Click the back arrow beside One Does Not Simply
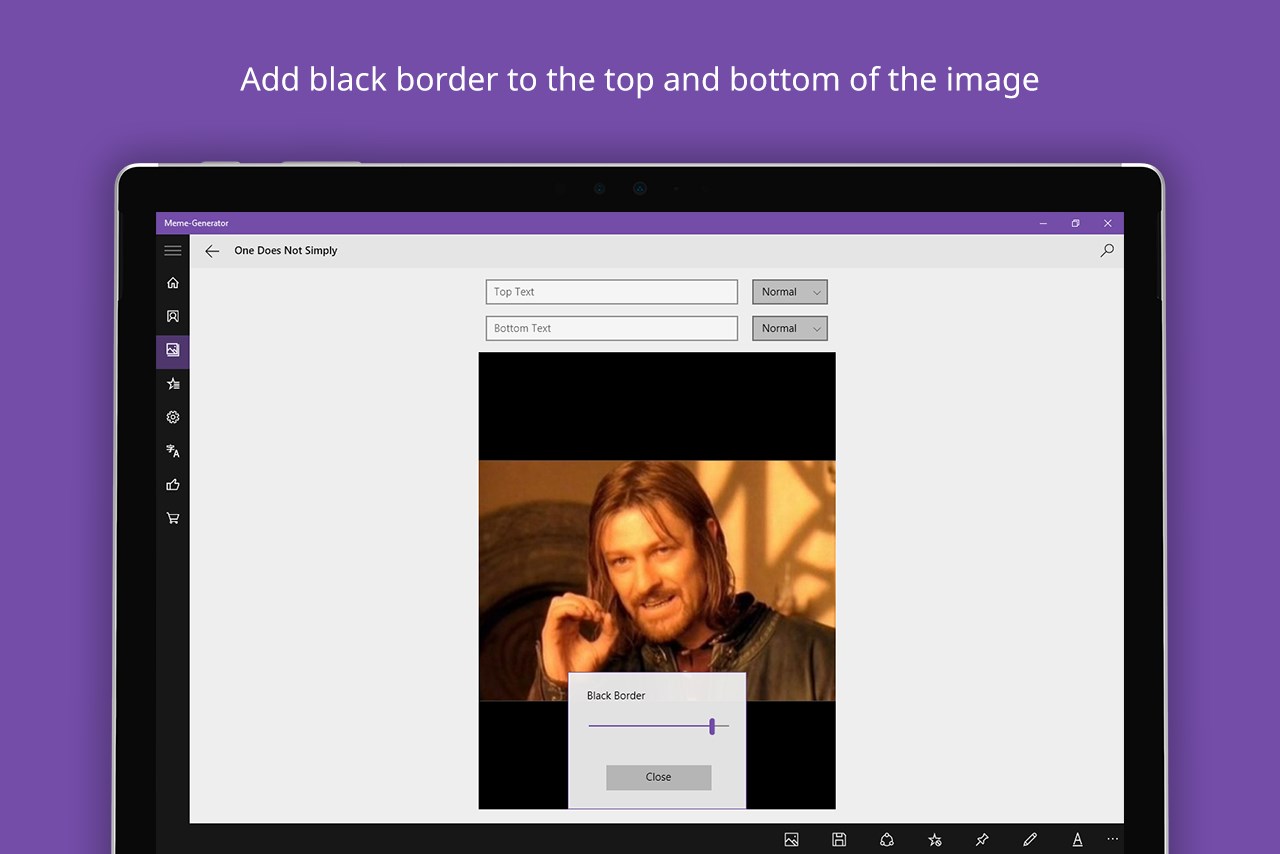Viewport: 1280px width, 854px height. coord(211,251)
